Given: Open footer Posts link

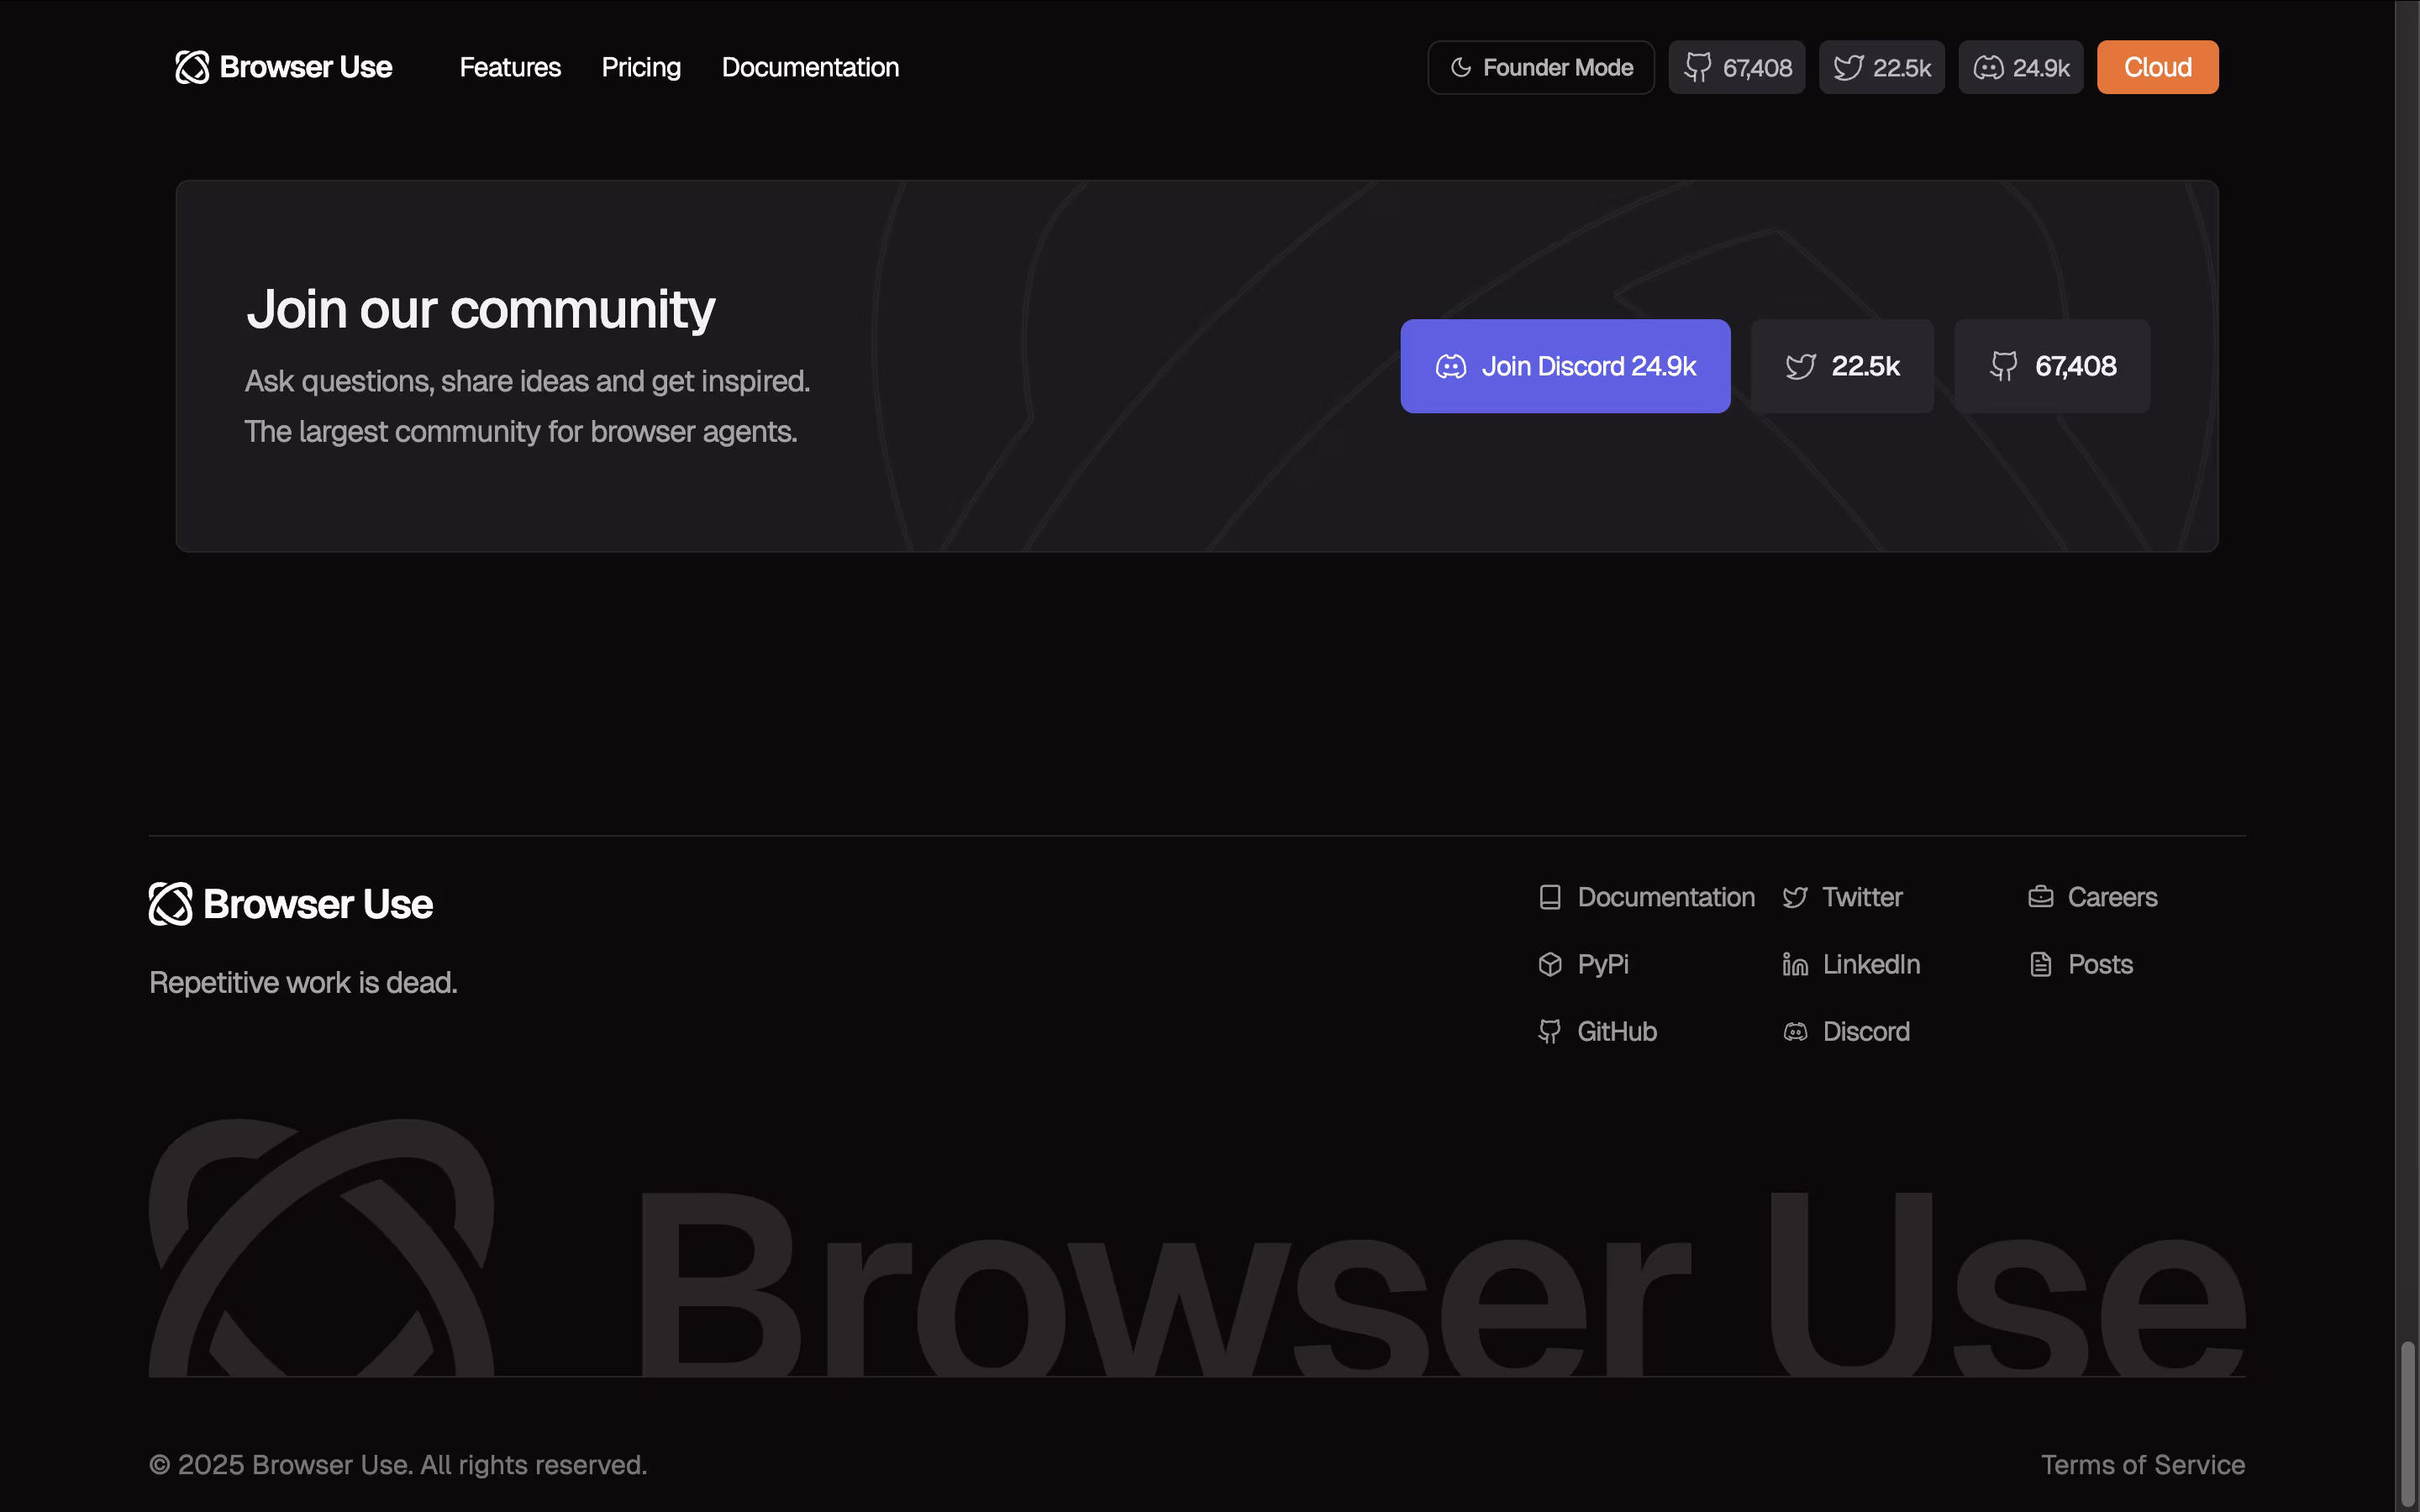Looking at the screenshot, I should coord(2100,964).
